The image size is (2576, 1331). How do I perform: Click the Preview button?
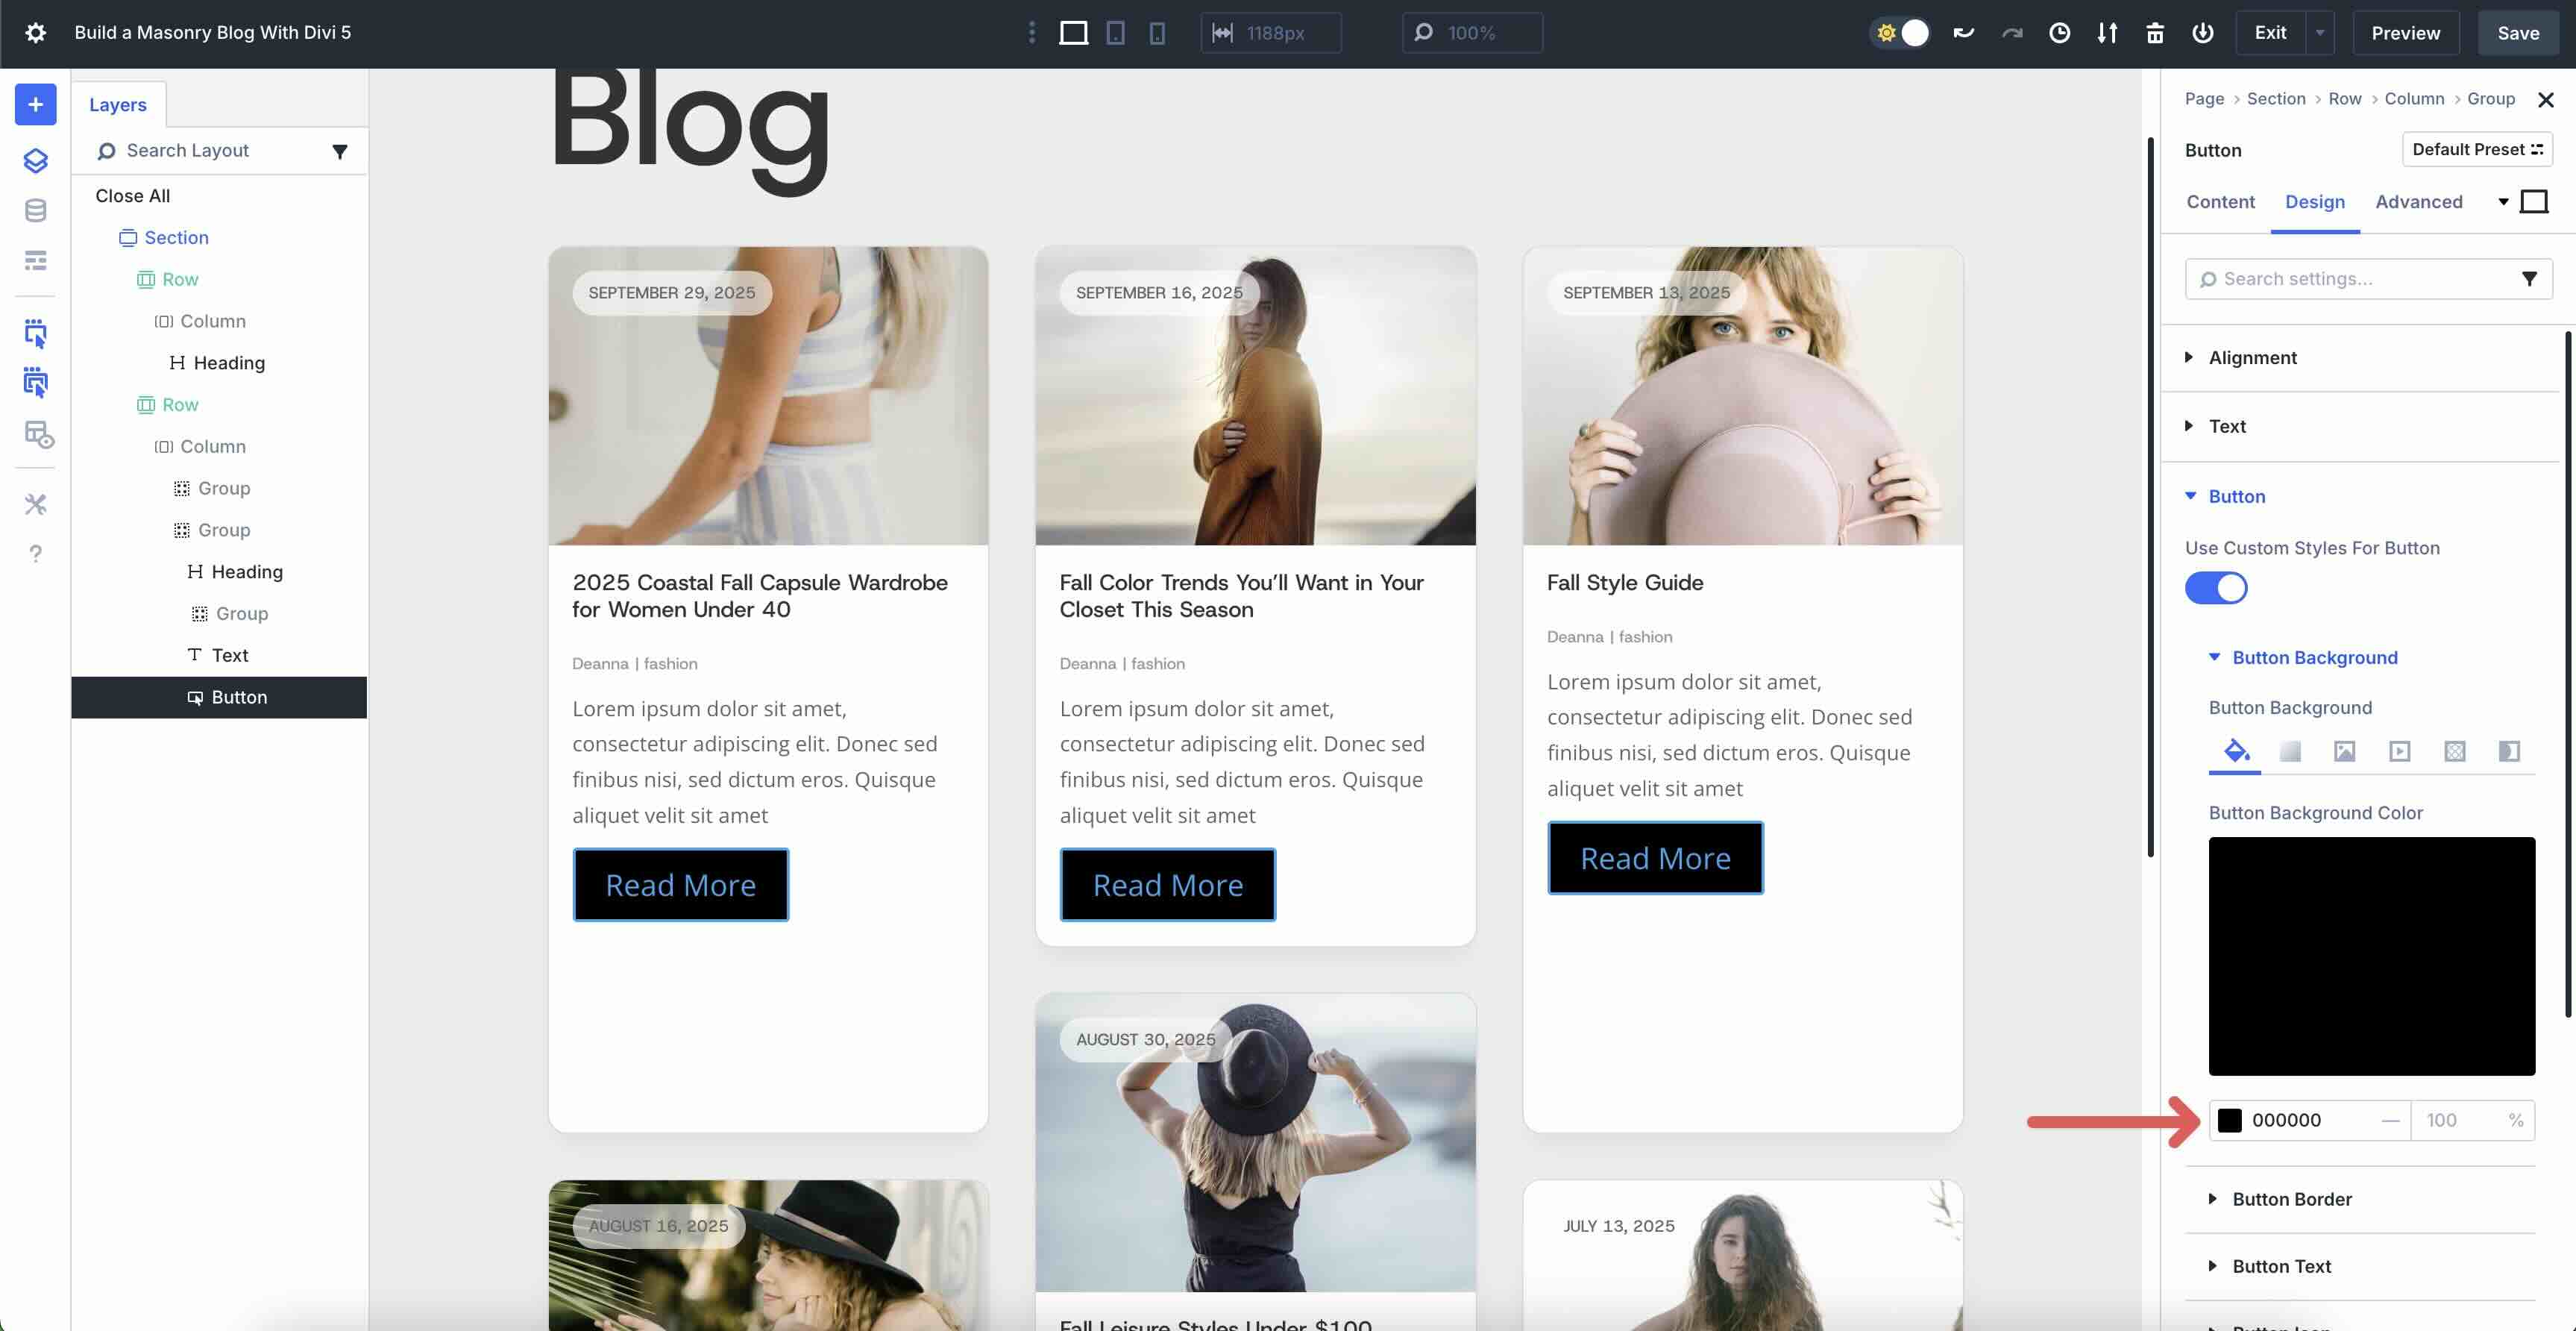click(x=2405, y=32)
